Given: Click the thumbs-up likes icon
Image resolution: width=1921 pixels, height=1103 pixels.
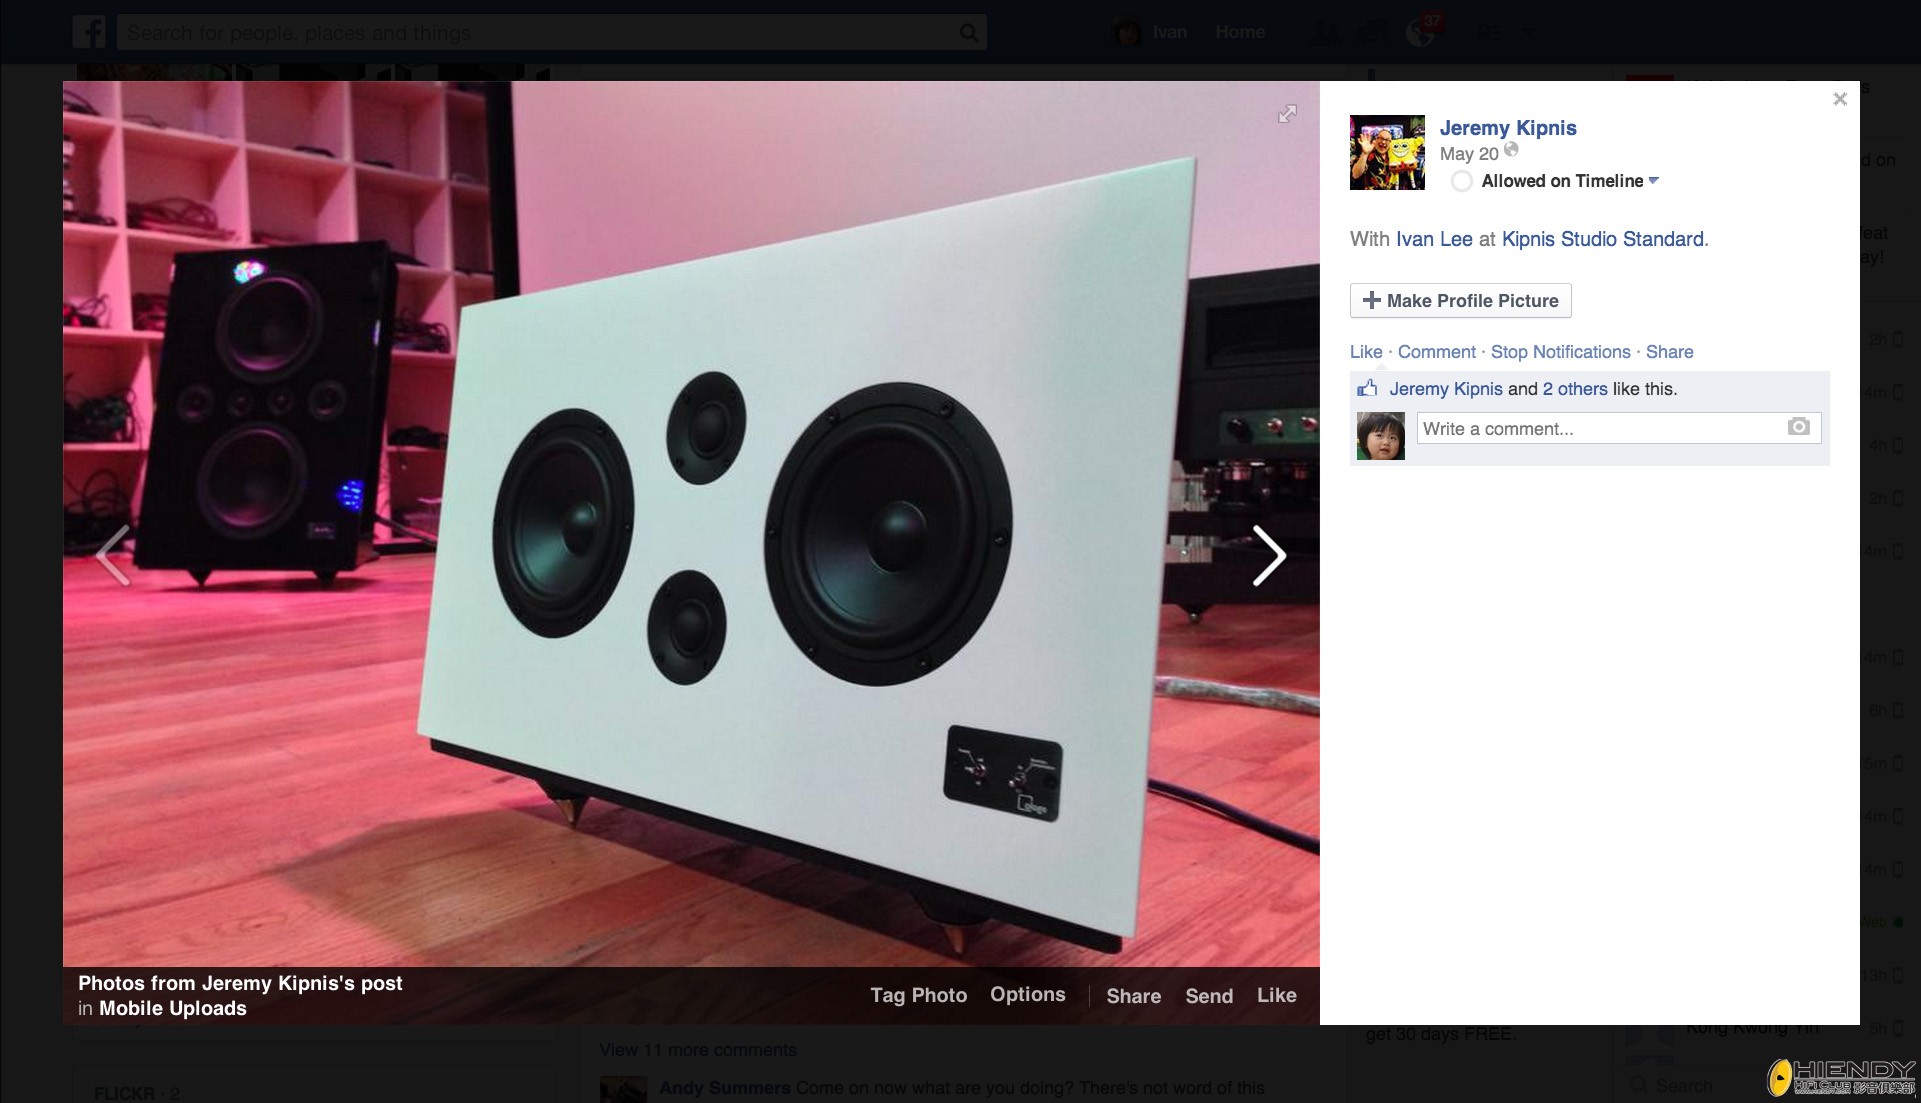Looking at the screenshot, I should 1367,388.
